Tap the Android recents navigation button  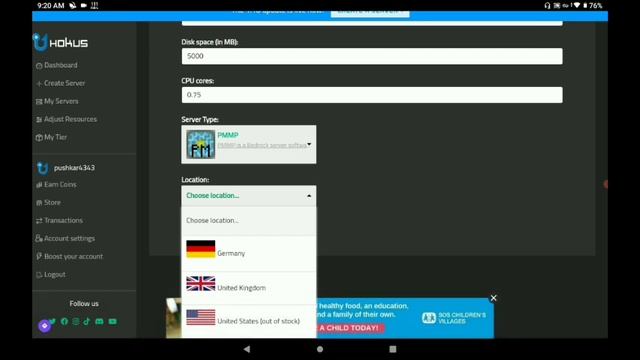(393, 349)
